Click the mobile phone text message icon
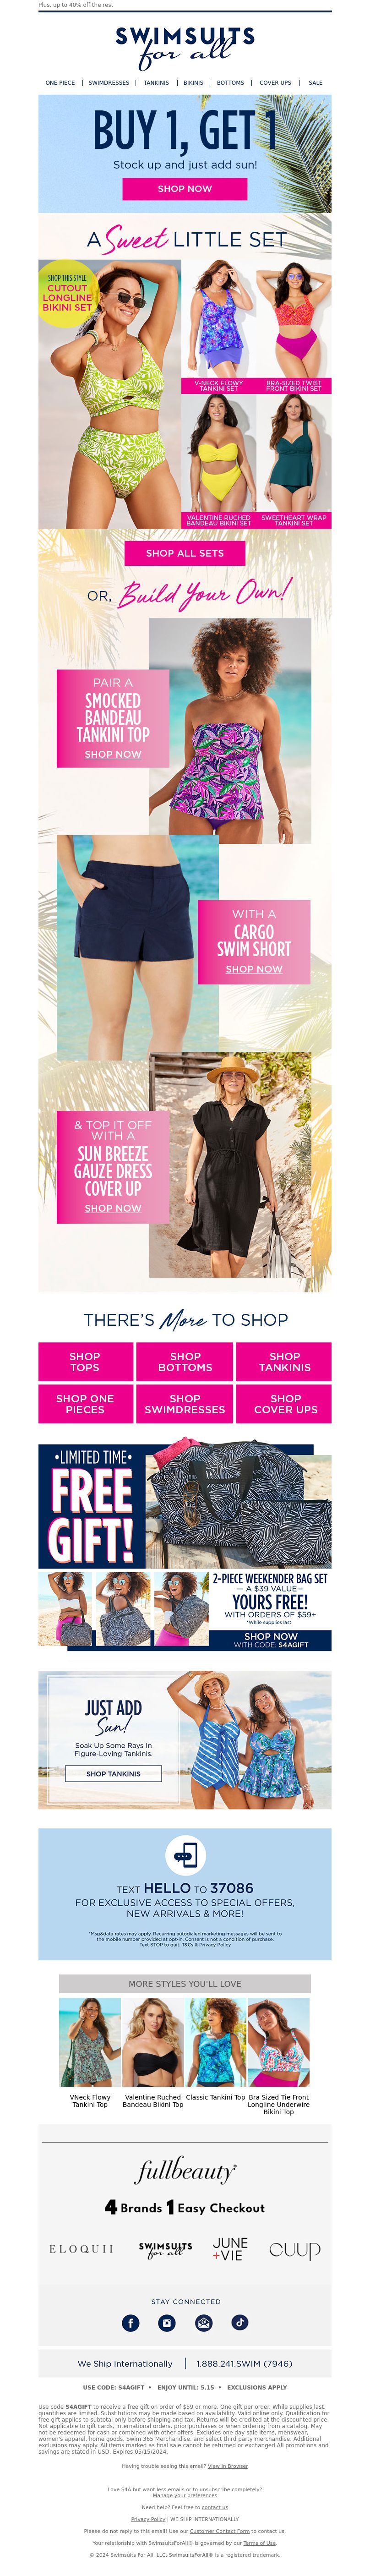Viewport: 370px width, 2576px height. [x=185, y=1853]
